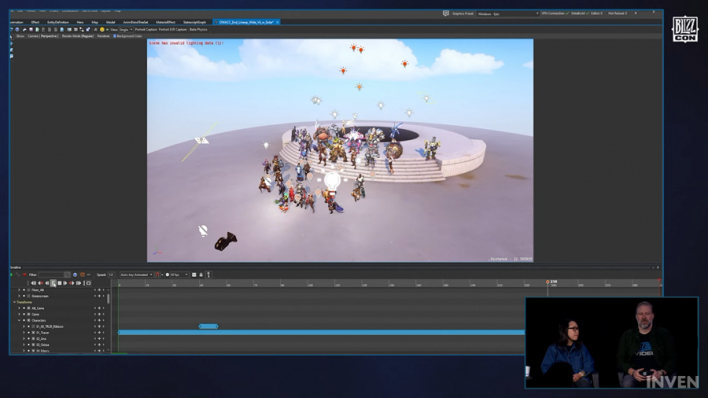Switch to the EntityDefinition tab
Image resolution: width=708 pixels, height=398 pixels.
[58, 22]
